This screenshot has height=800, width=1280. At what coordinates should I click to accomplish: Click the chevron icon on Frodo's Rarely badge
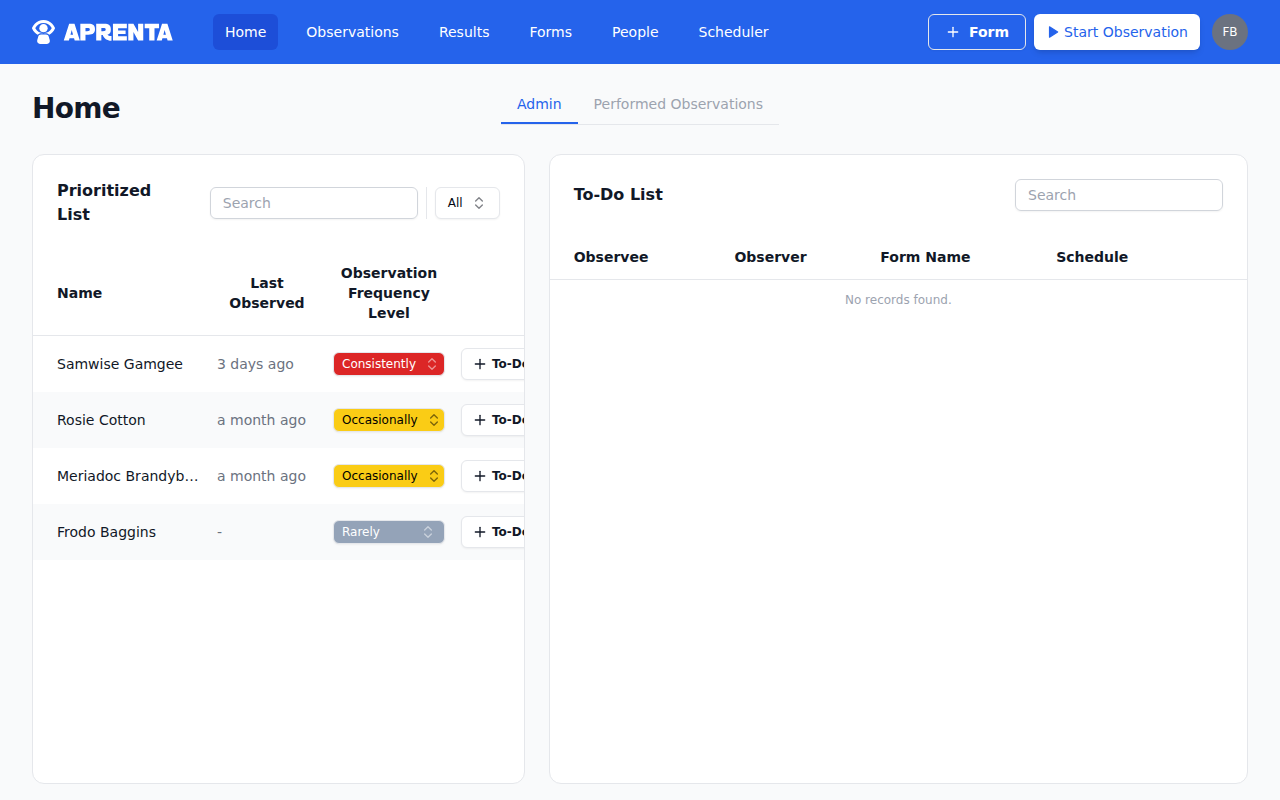point(429,531)
